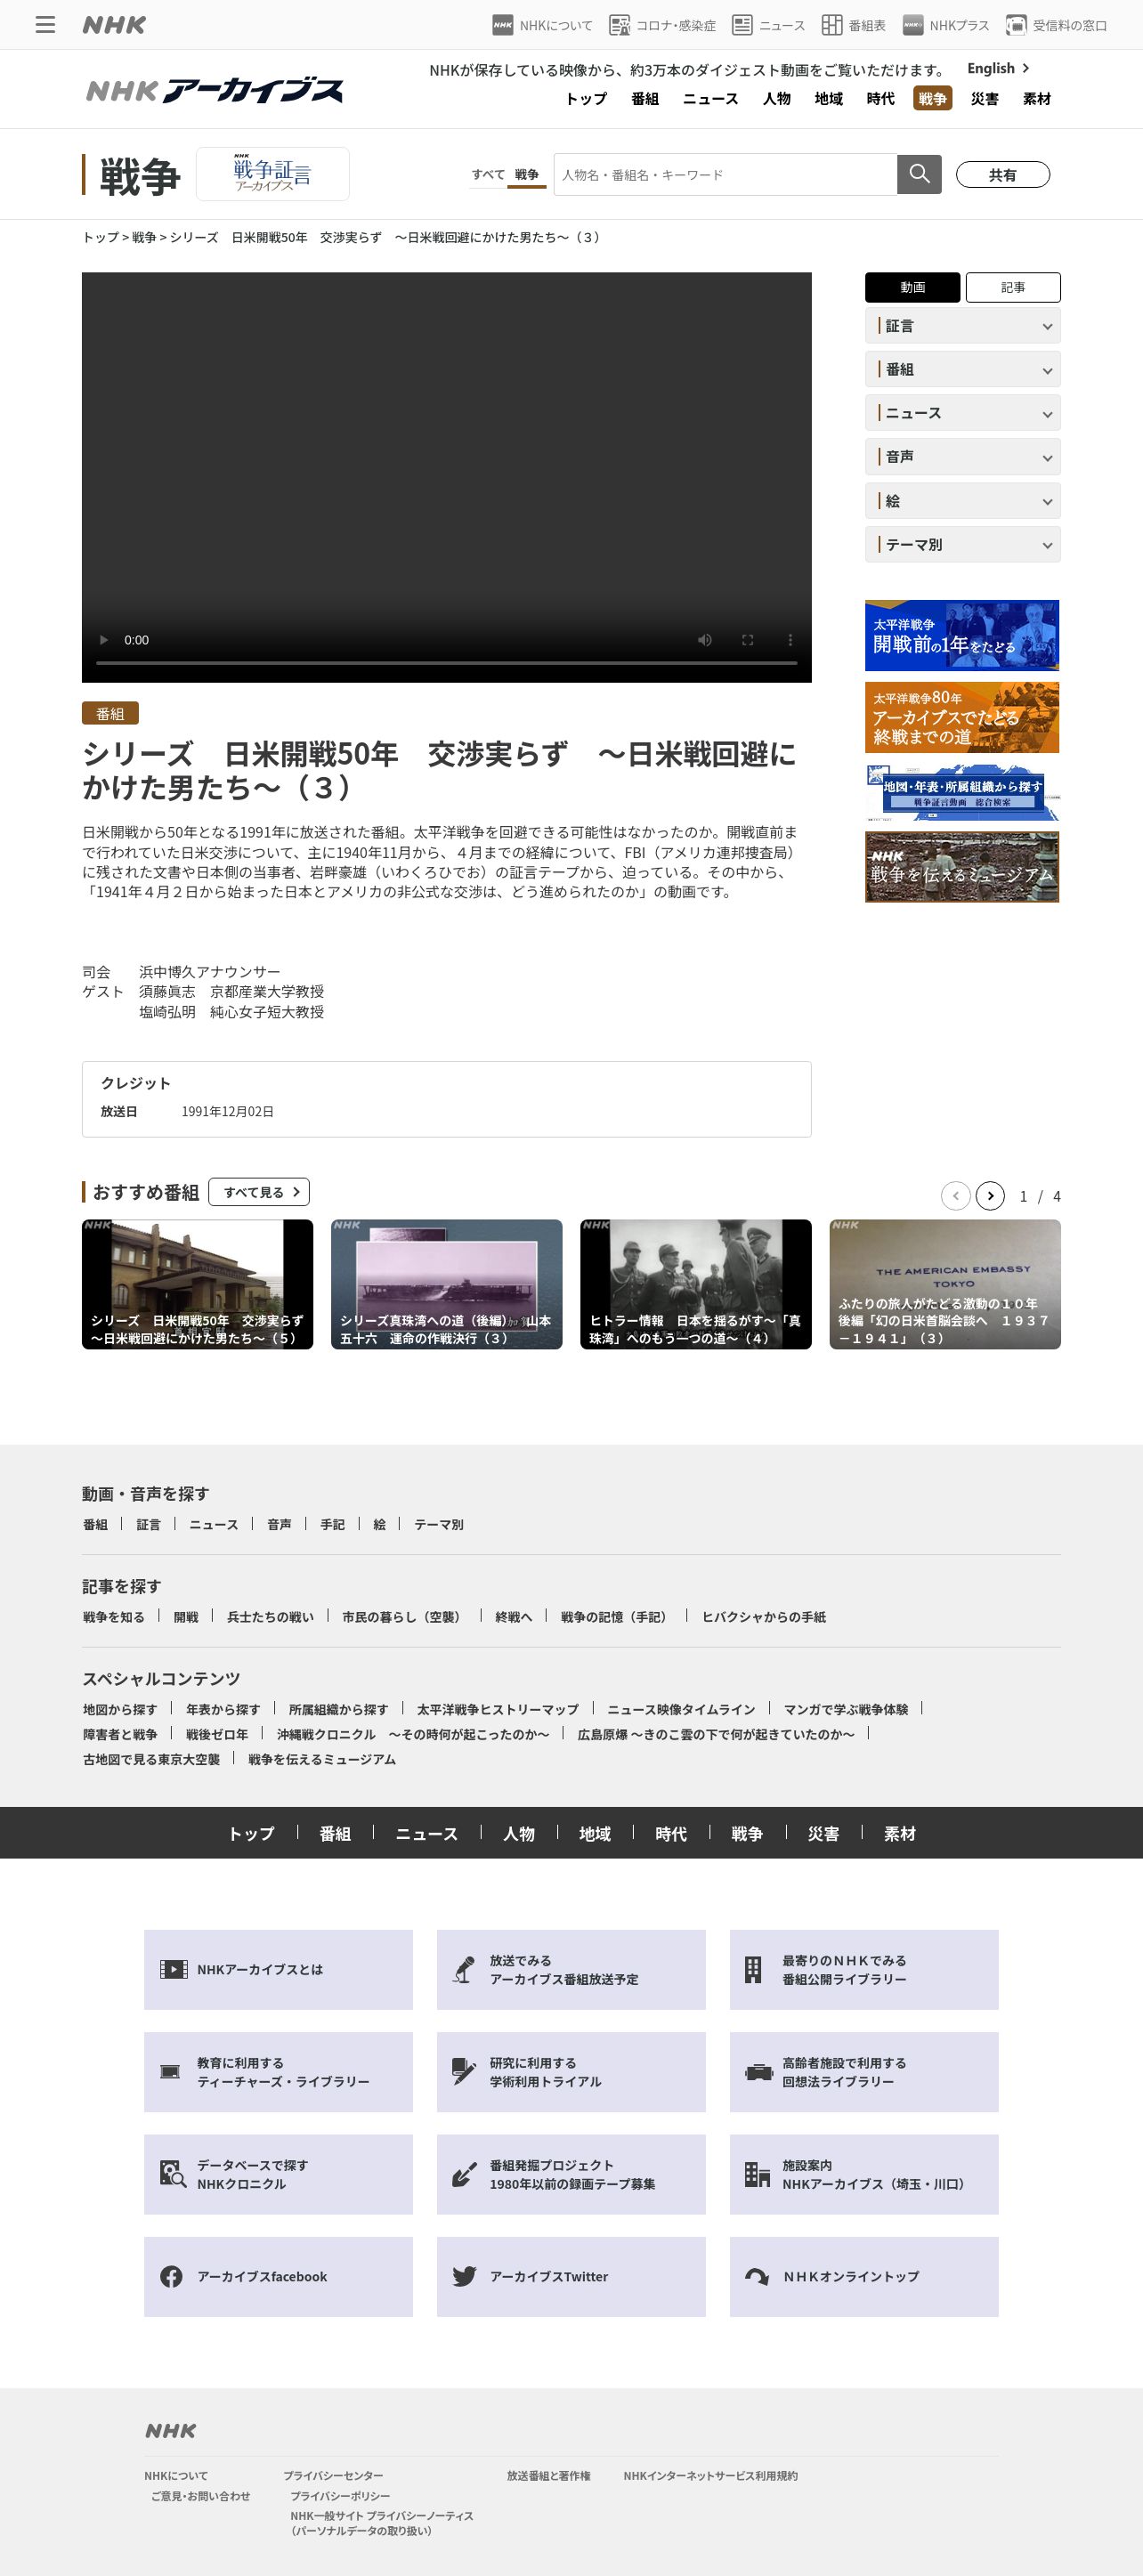Open トップ in main navigation
1143x2576 pixels.
[x=586, y=98]
